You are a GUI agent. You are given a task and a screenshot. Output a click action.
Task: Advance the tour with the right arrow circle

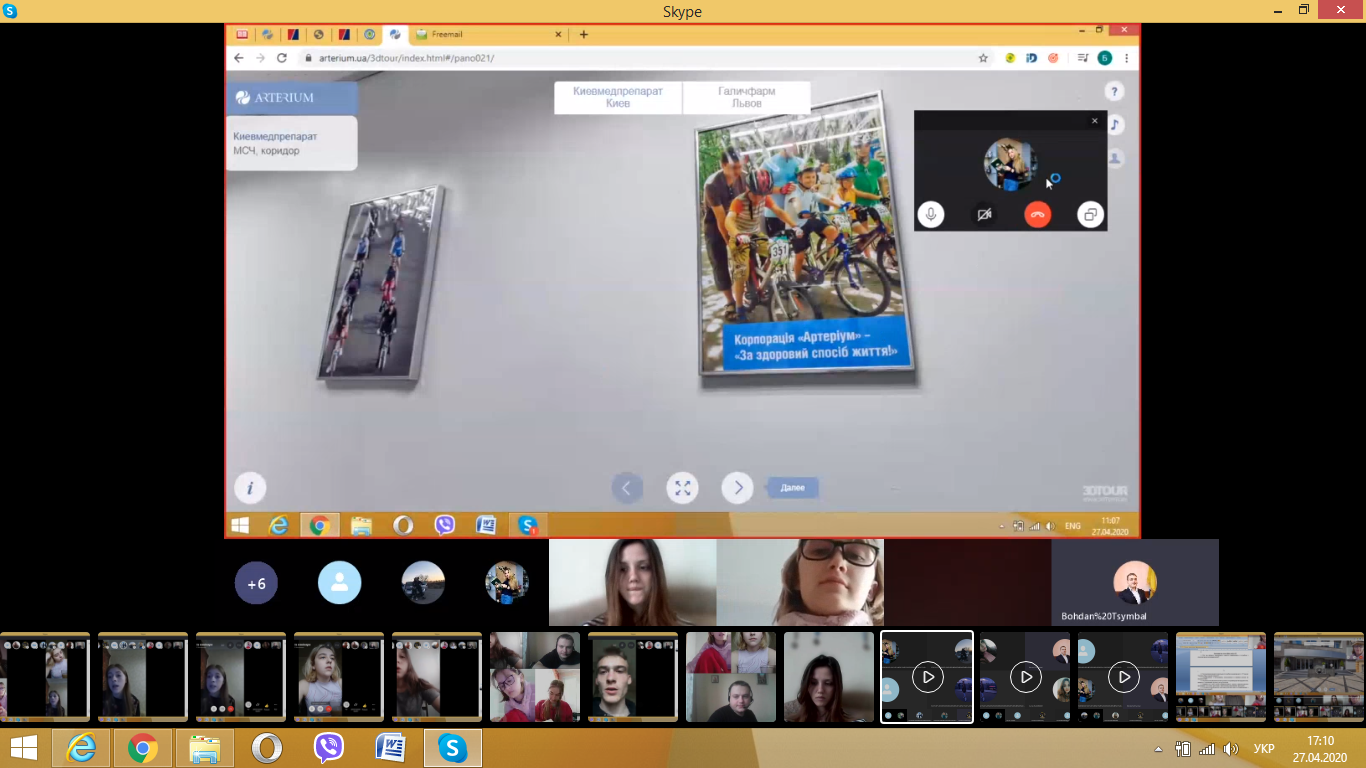pos(738,488)
